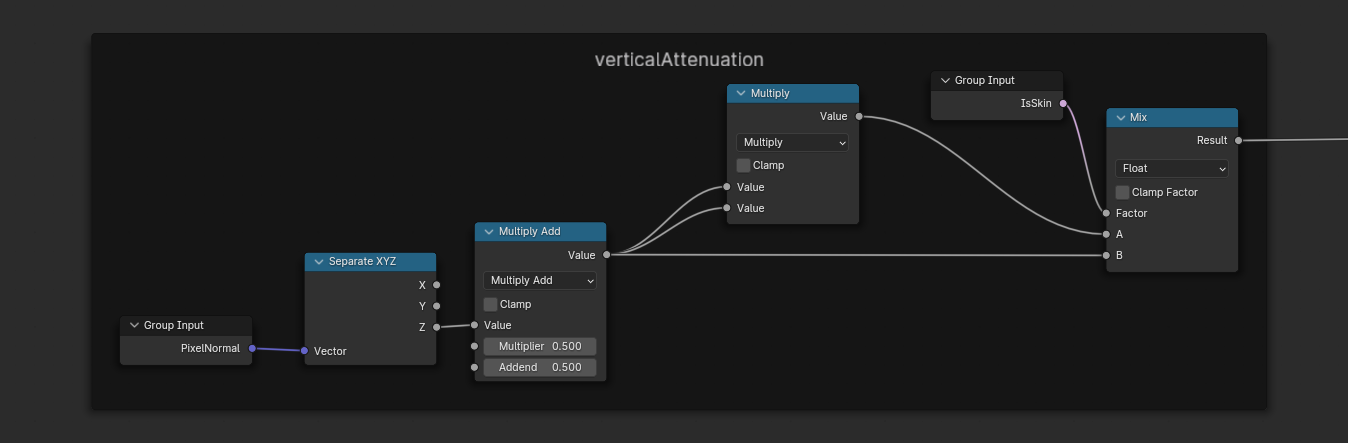Enable Clamp on the Multiply node
Image resolution: width=1348 pixels, height=443 pixels.
pyautogui.click(x=743, y=165)
